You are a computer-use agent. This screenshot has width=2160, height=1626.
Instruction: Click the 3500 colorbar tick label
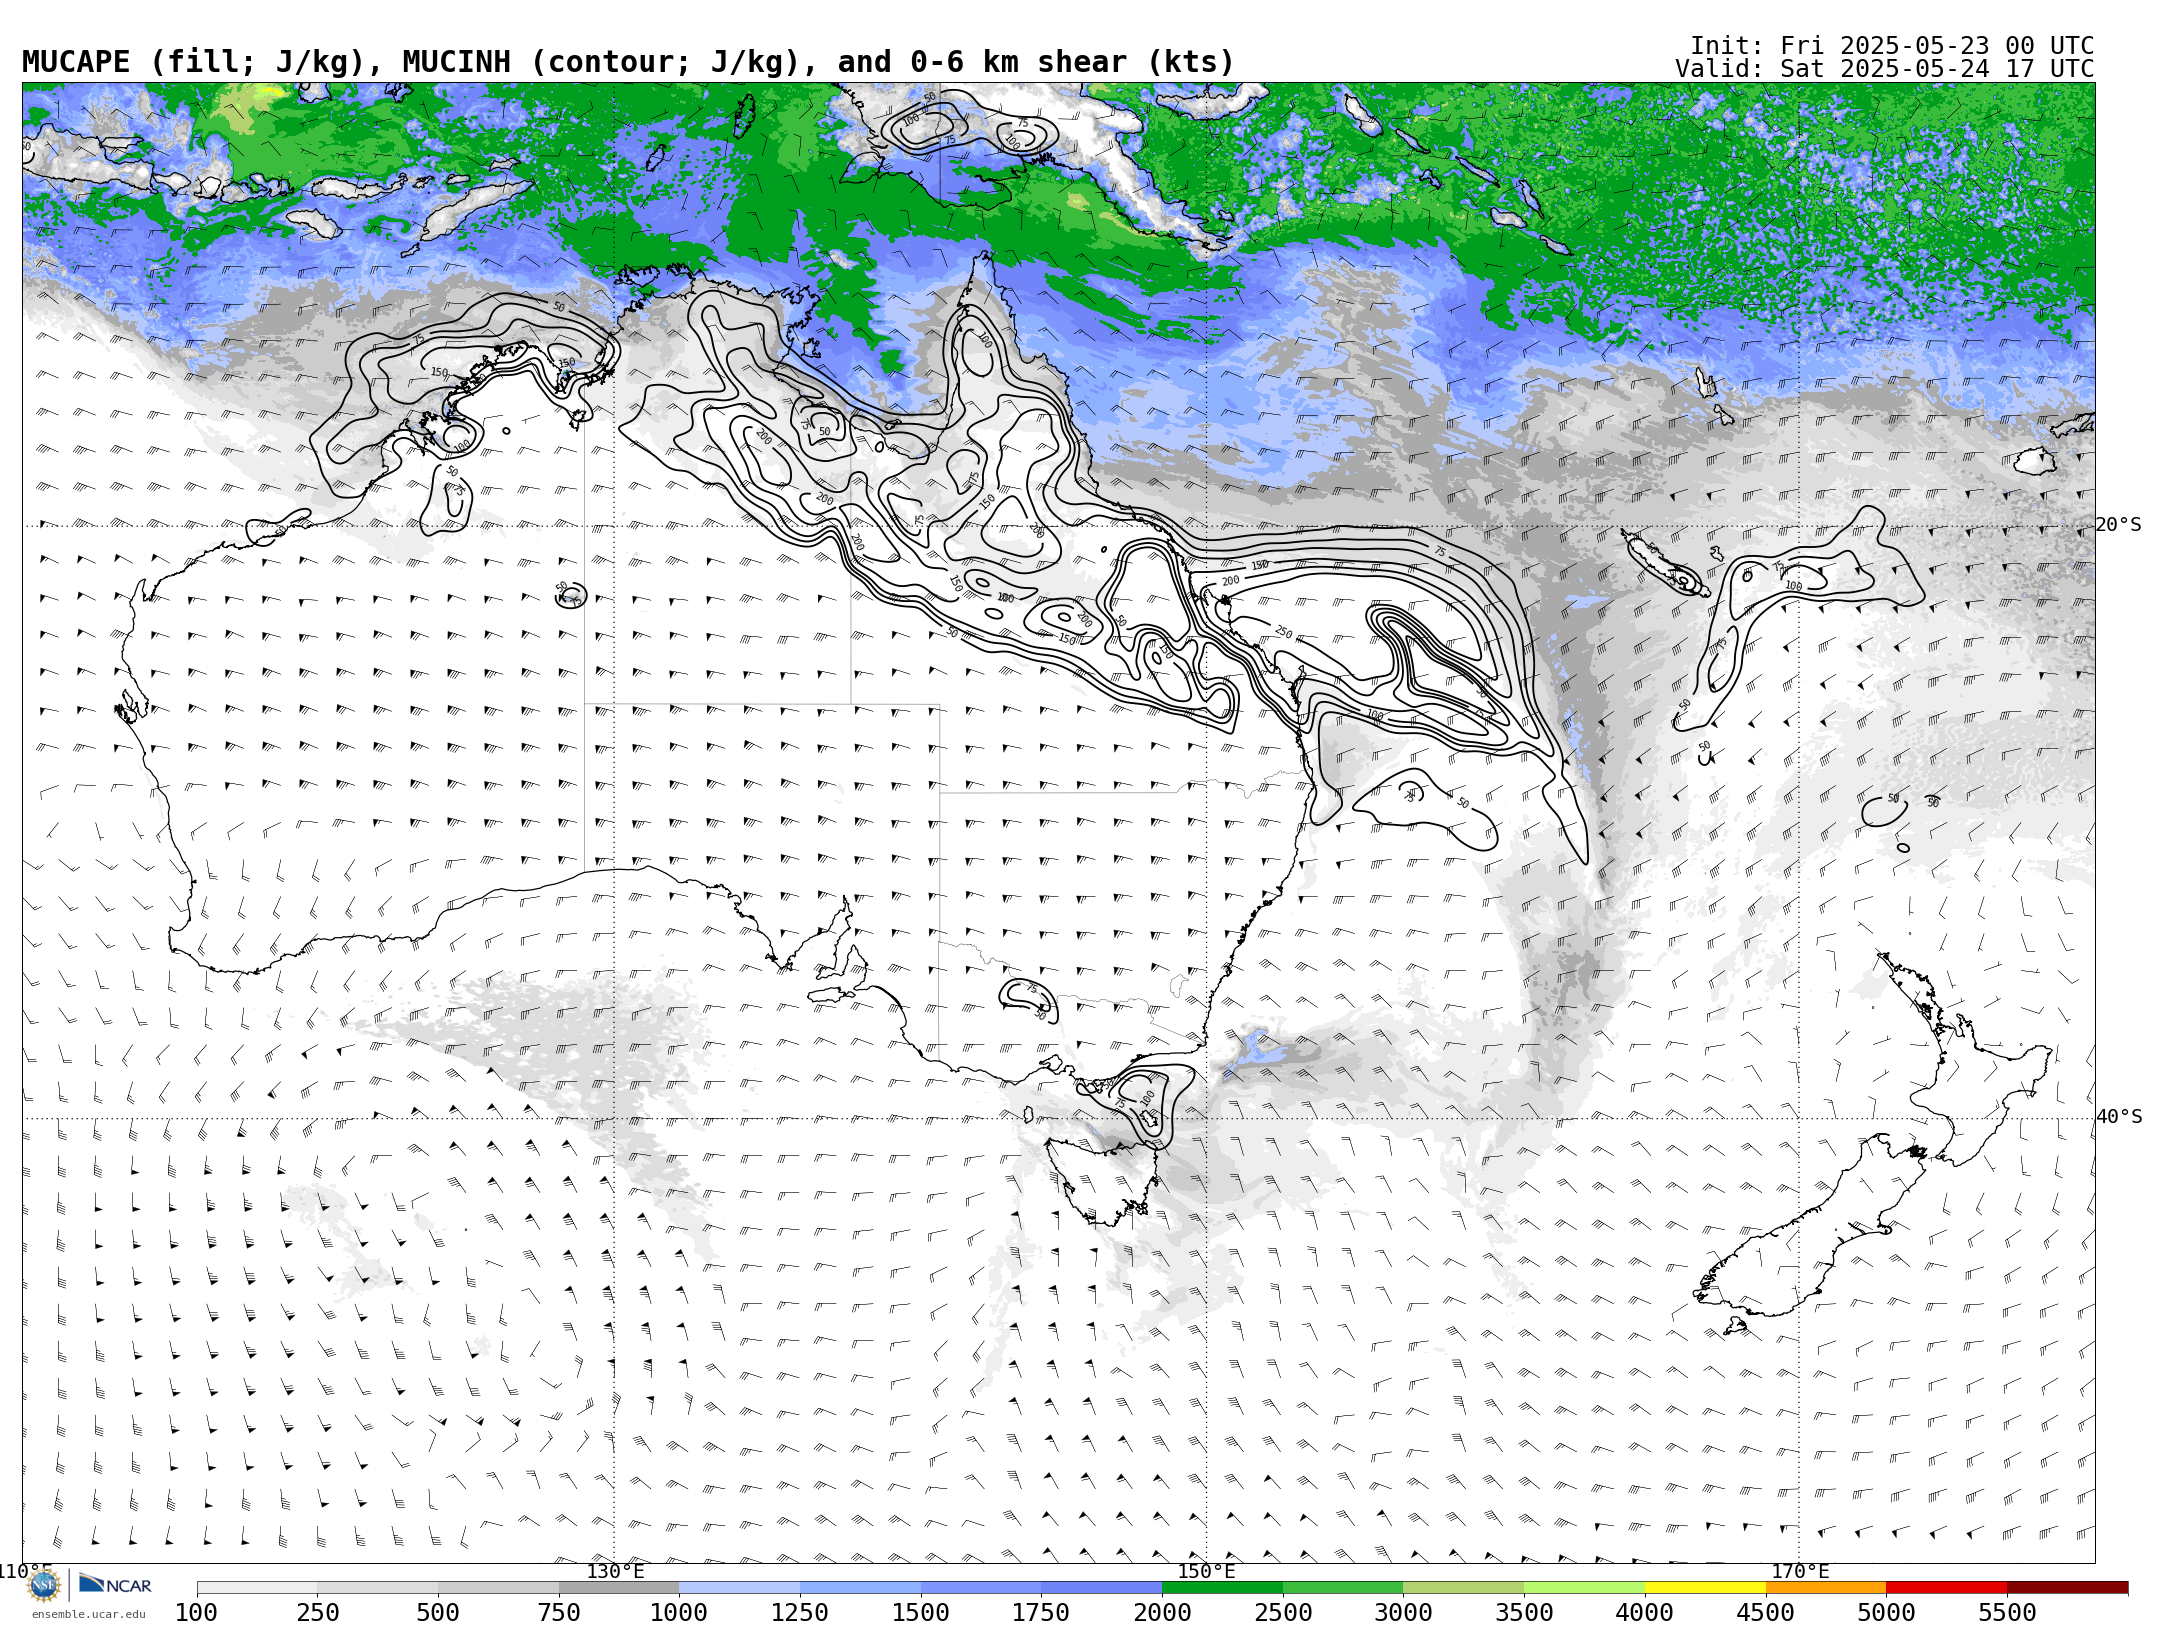tap(1524, 1613)
